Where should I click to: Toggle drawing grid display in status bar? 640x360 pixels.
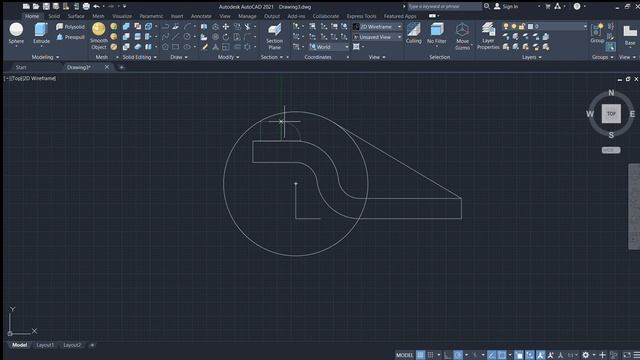click(x=420, y=355)
